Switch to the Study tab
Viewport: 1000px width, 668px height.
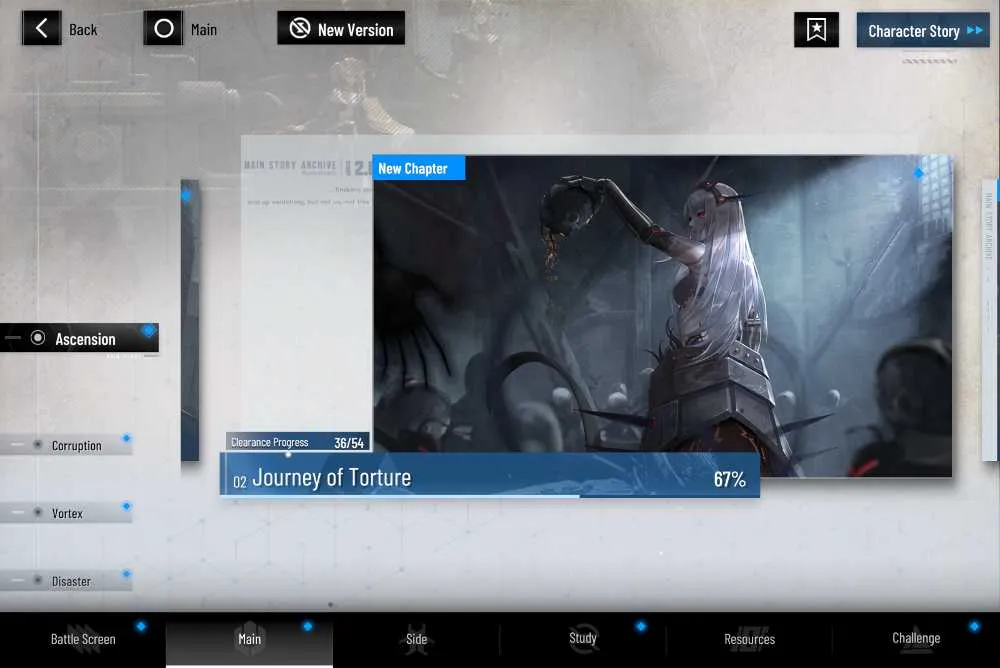coord(582,639)
